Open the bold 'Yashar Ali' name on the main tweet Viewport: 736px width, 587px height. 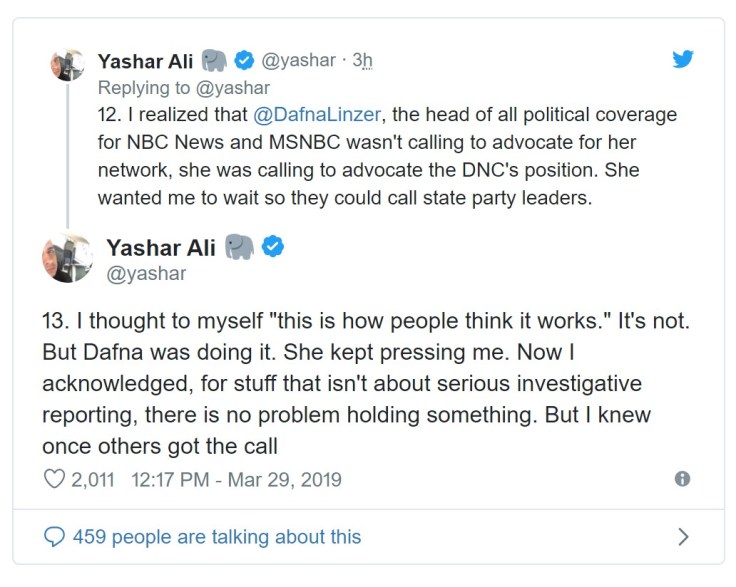[x=162, y=247]
